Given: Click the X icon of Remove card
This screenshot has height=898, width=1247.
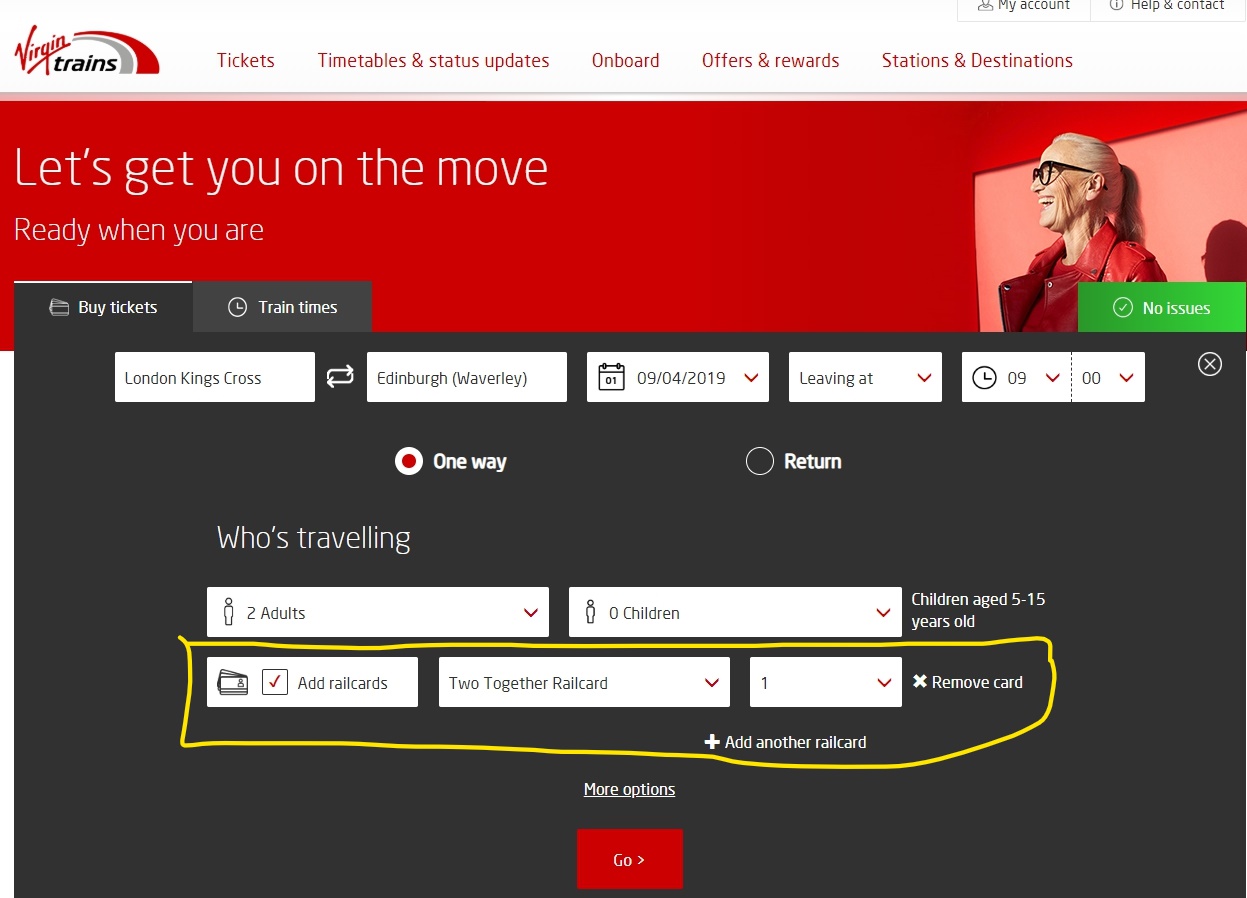Looking at the screenshot, I should [x=920, y=681].
